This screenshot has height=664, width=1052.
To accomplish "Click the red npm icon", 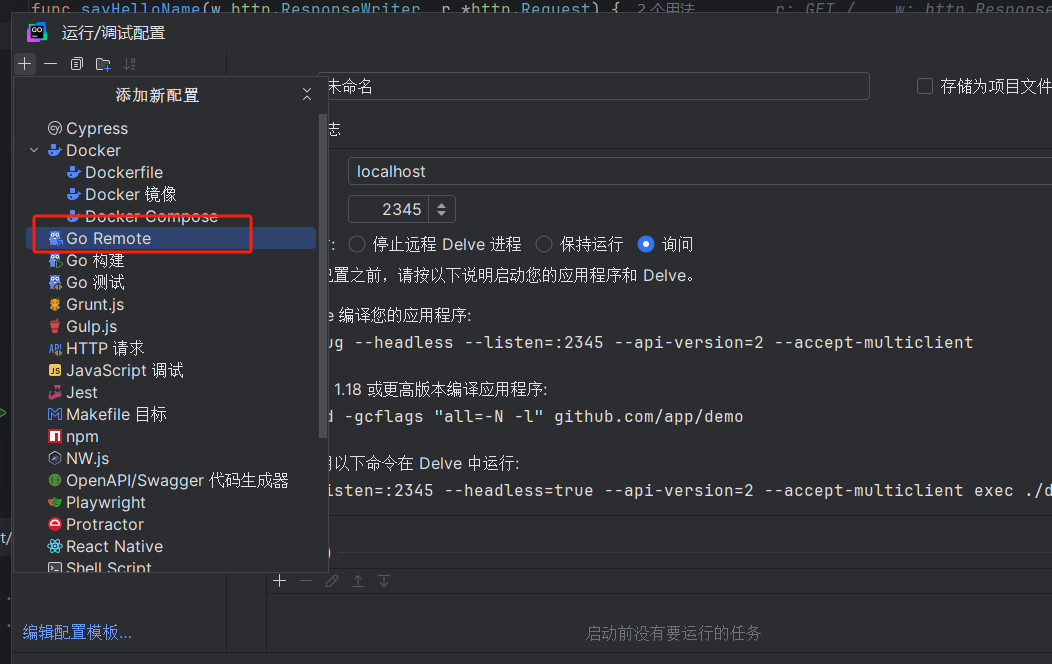I will tap(55, 437).
